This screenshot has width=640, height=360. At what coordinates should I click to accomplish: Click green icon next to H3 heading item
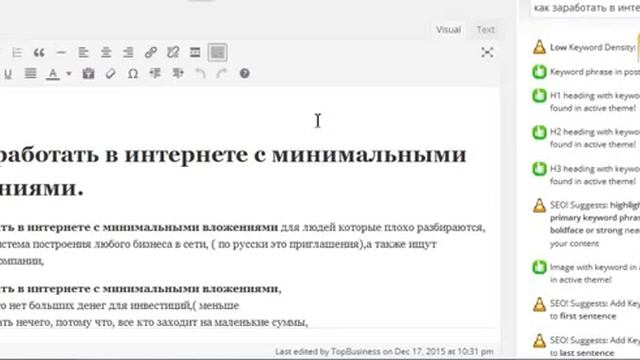[x=539, y=169]
